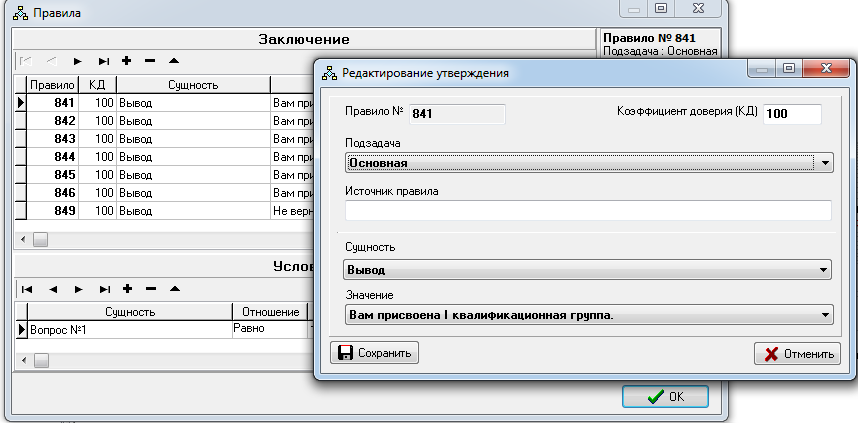858x423 pixels.
Task: Click left scroll arrow of Заключение table
Action: point(23,240)
